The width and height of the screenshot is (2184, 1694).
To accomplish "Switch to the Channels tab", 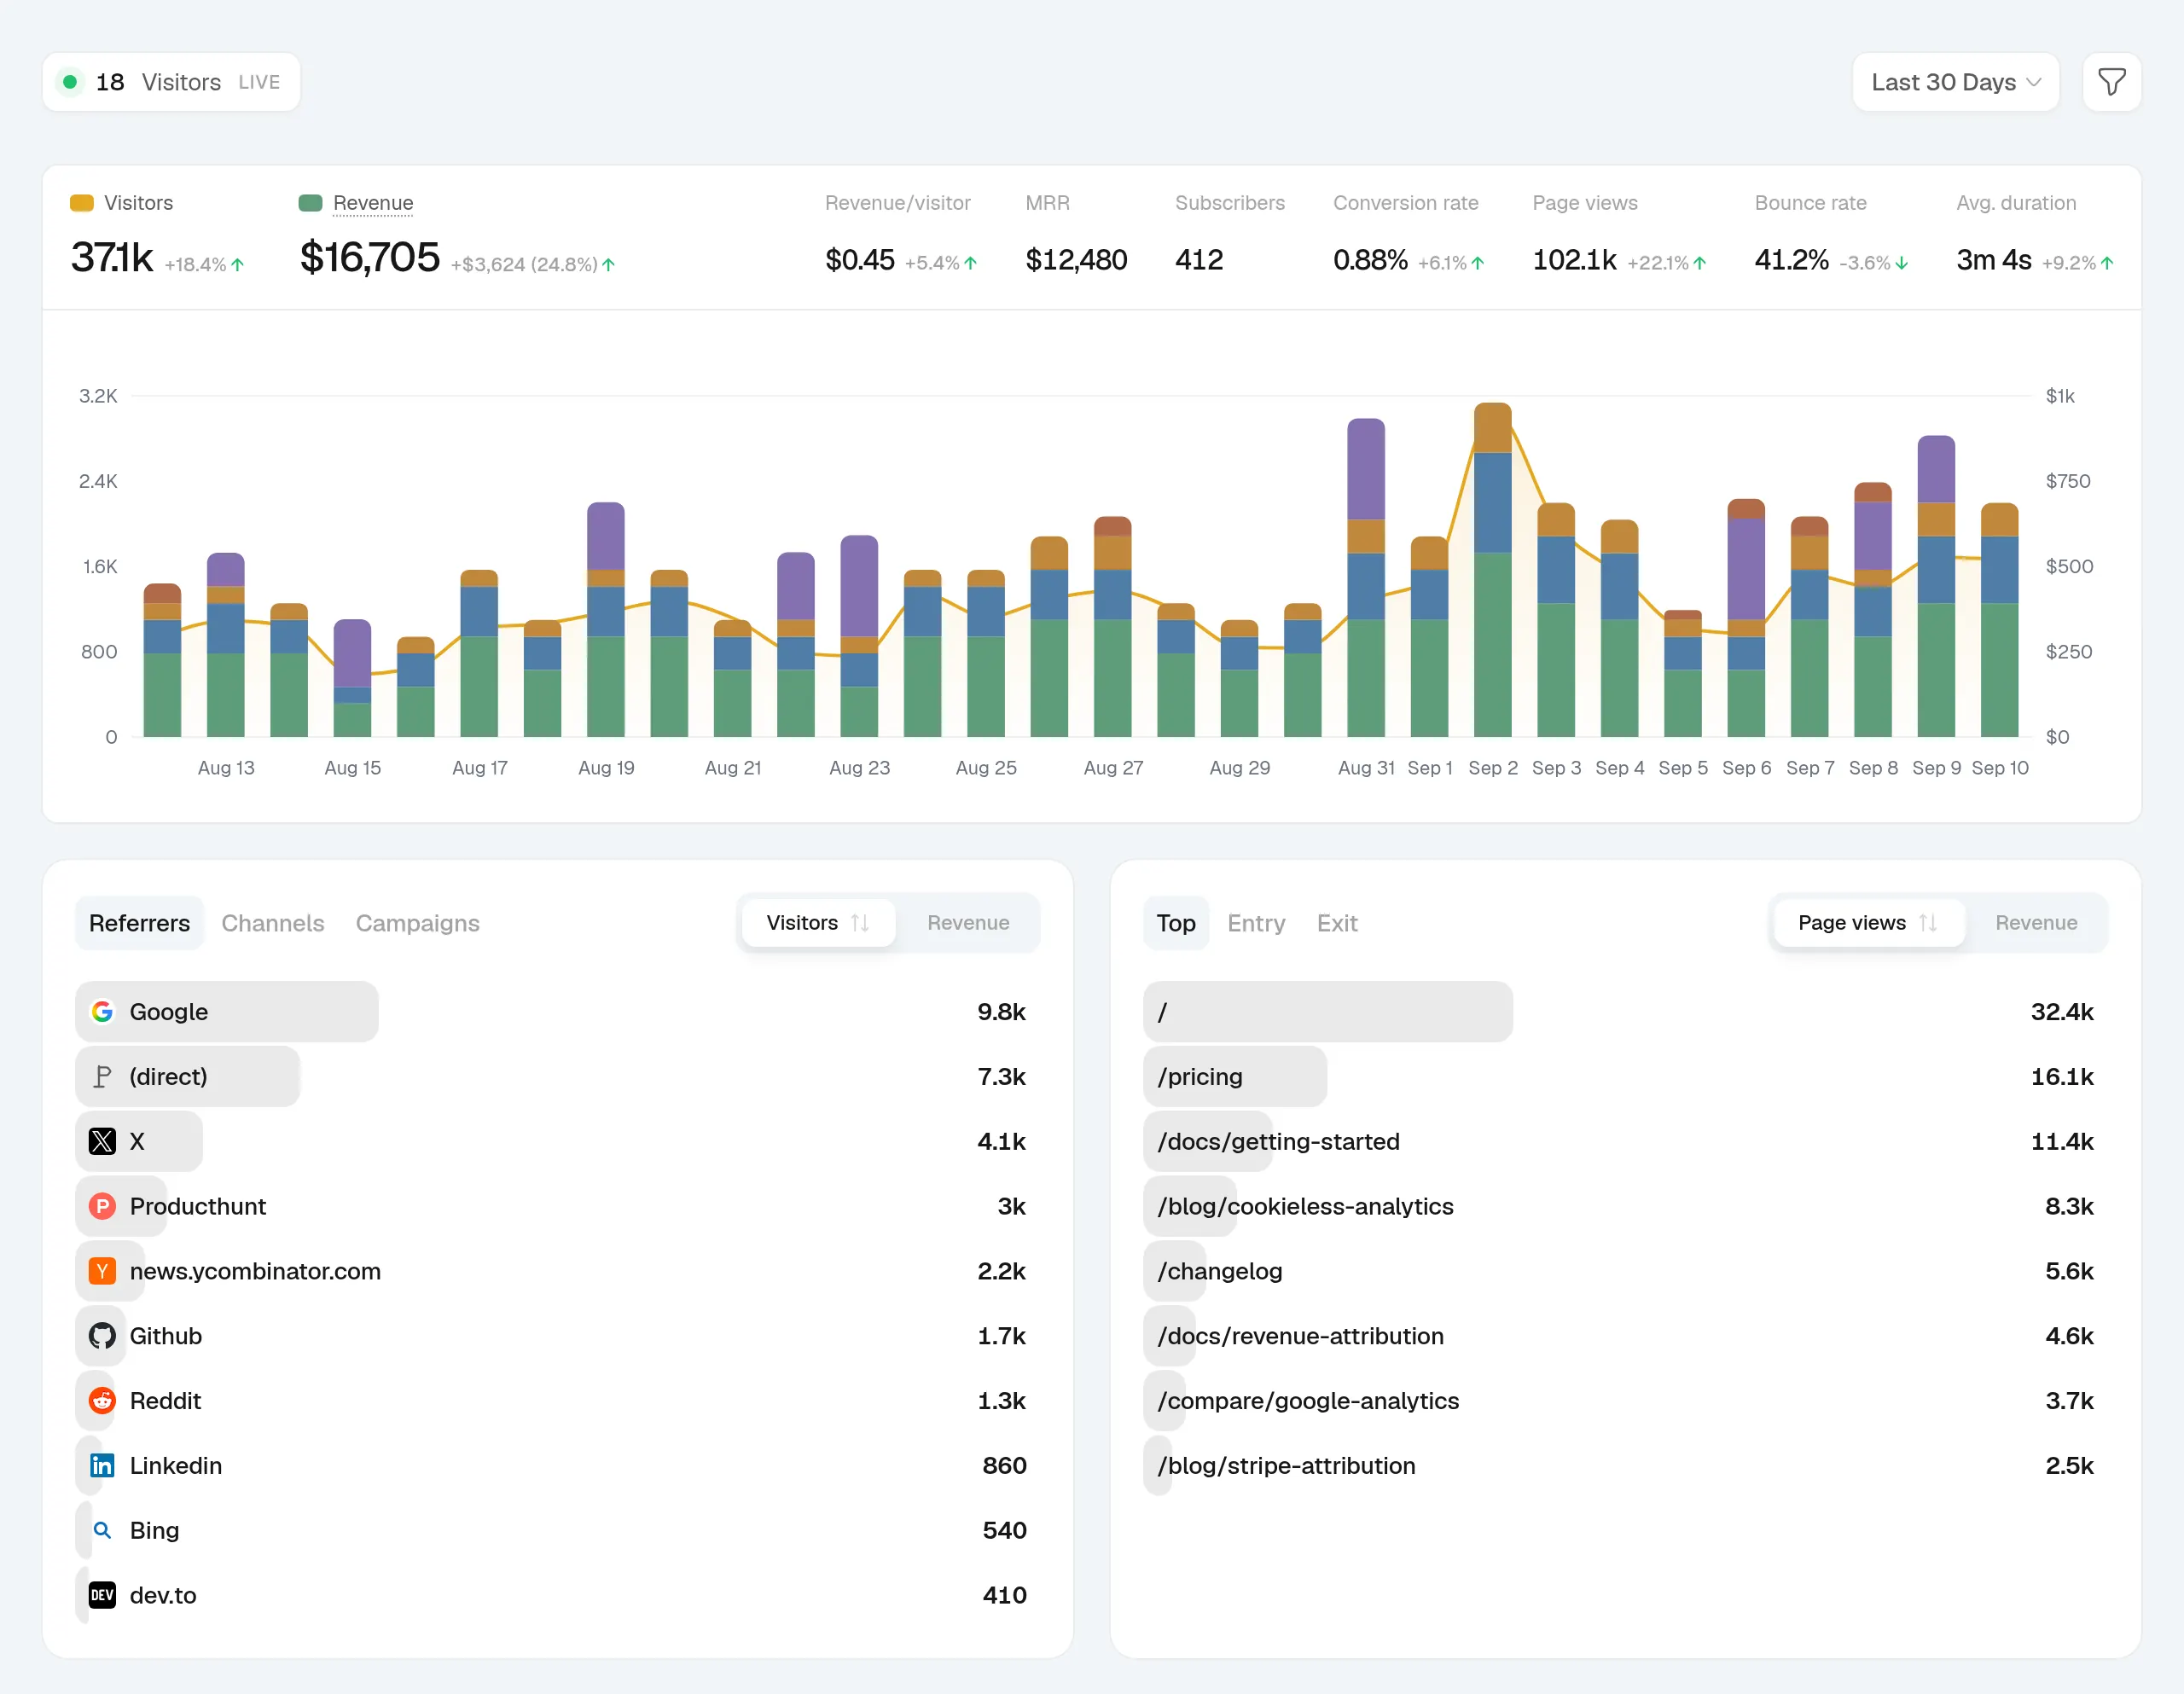I will click(x=273, y=923).
